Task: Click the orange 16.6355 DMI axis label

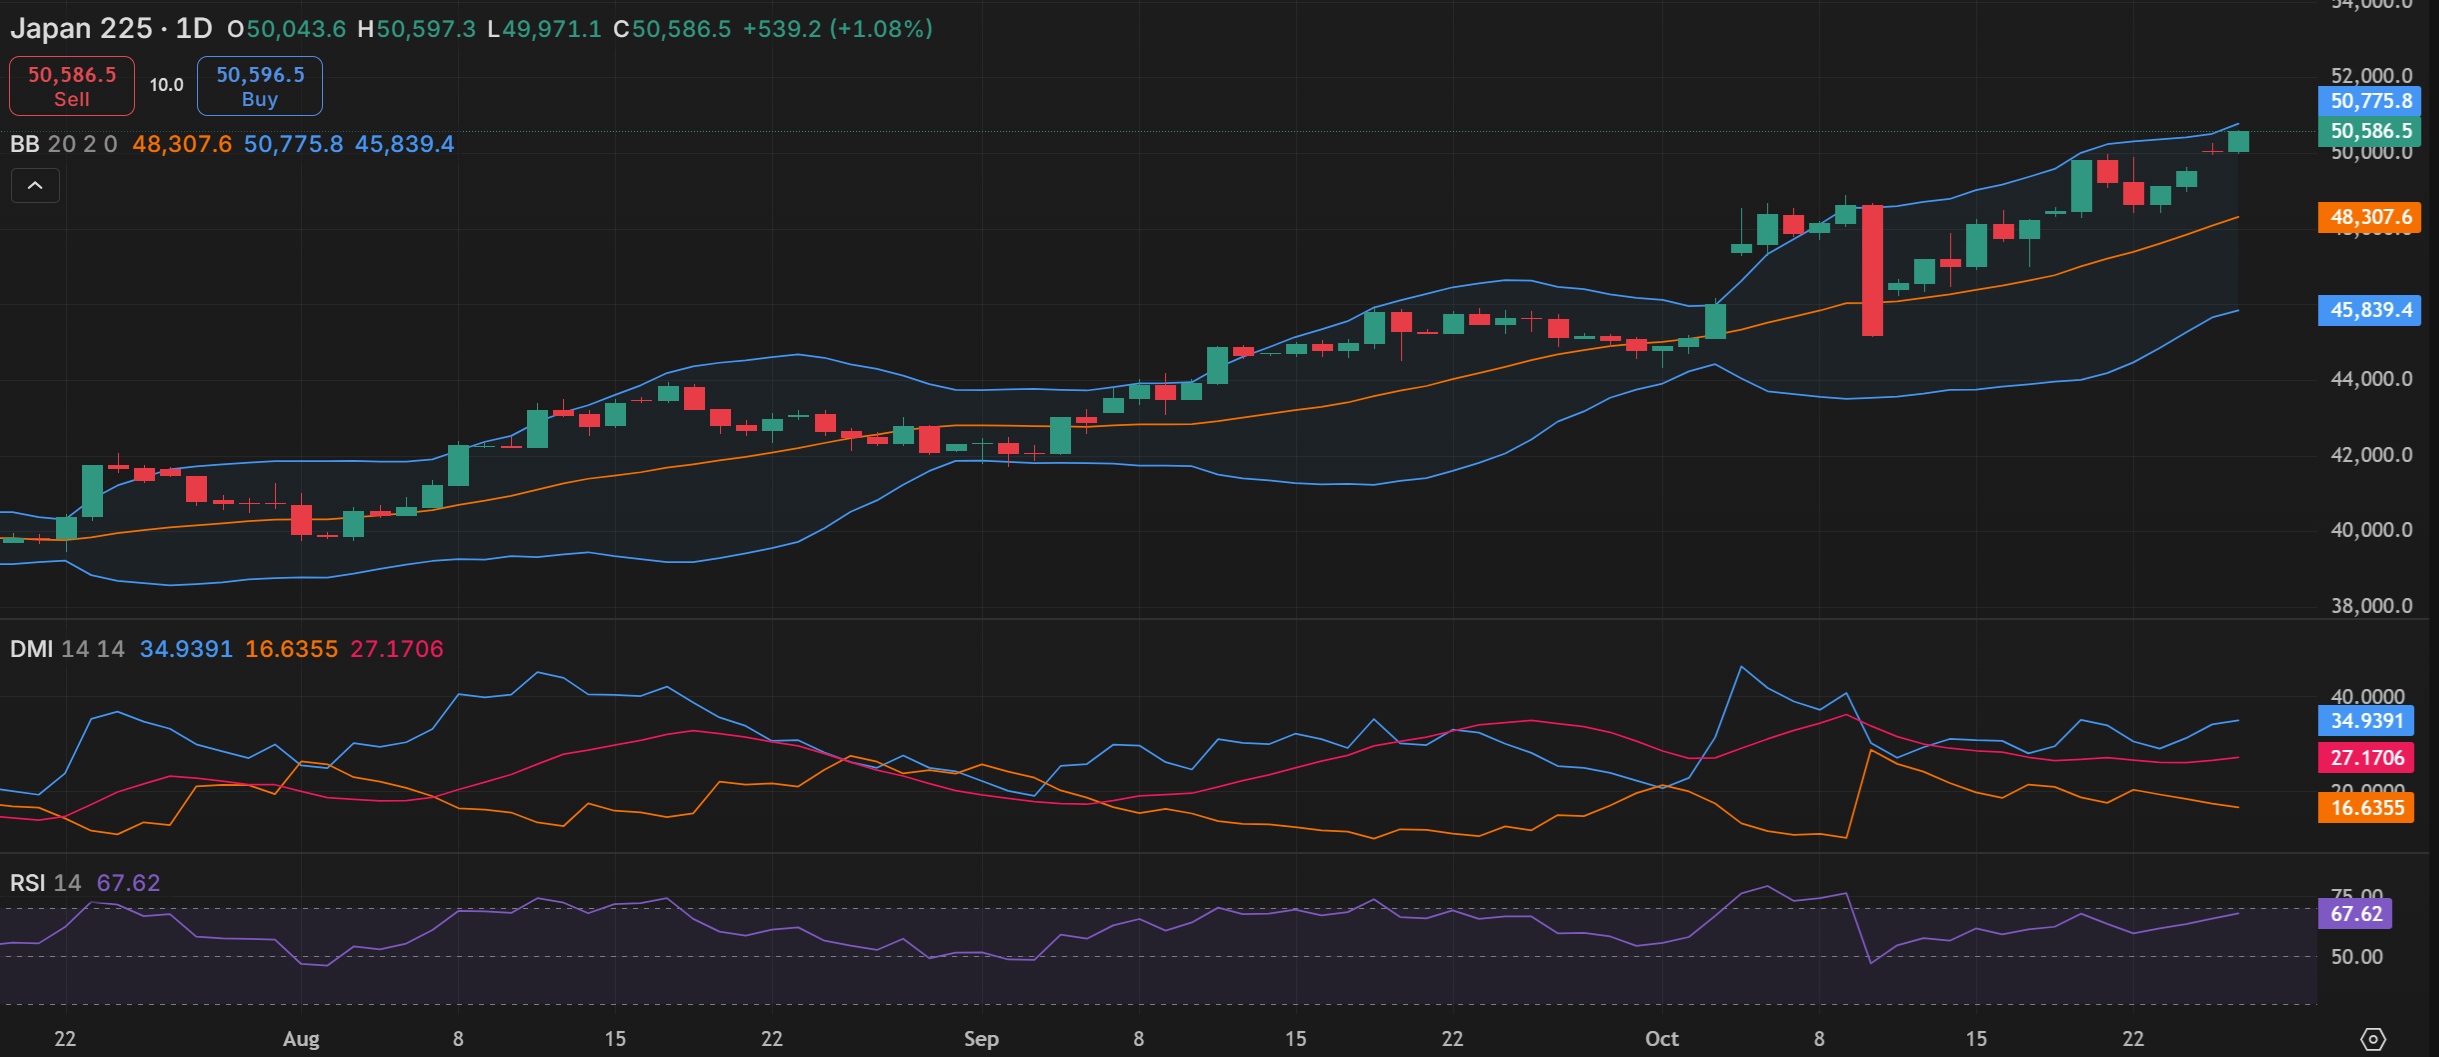Action: point(2365,808)
